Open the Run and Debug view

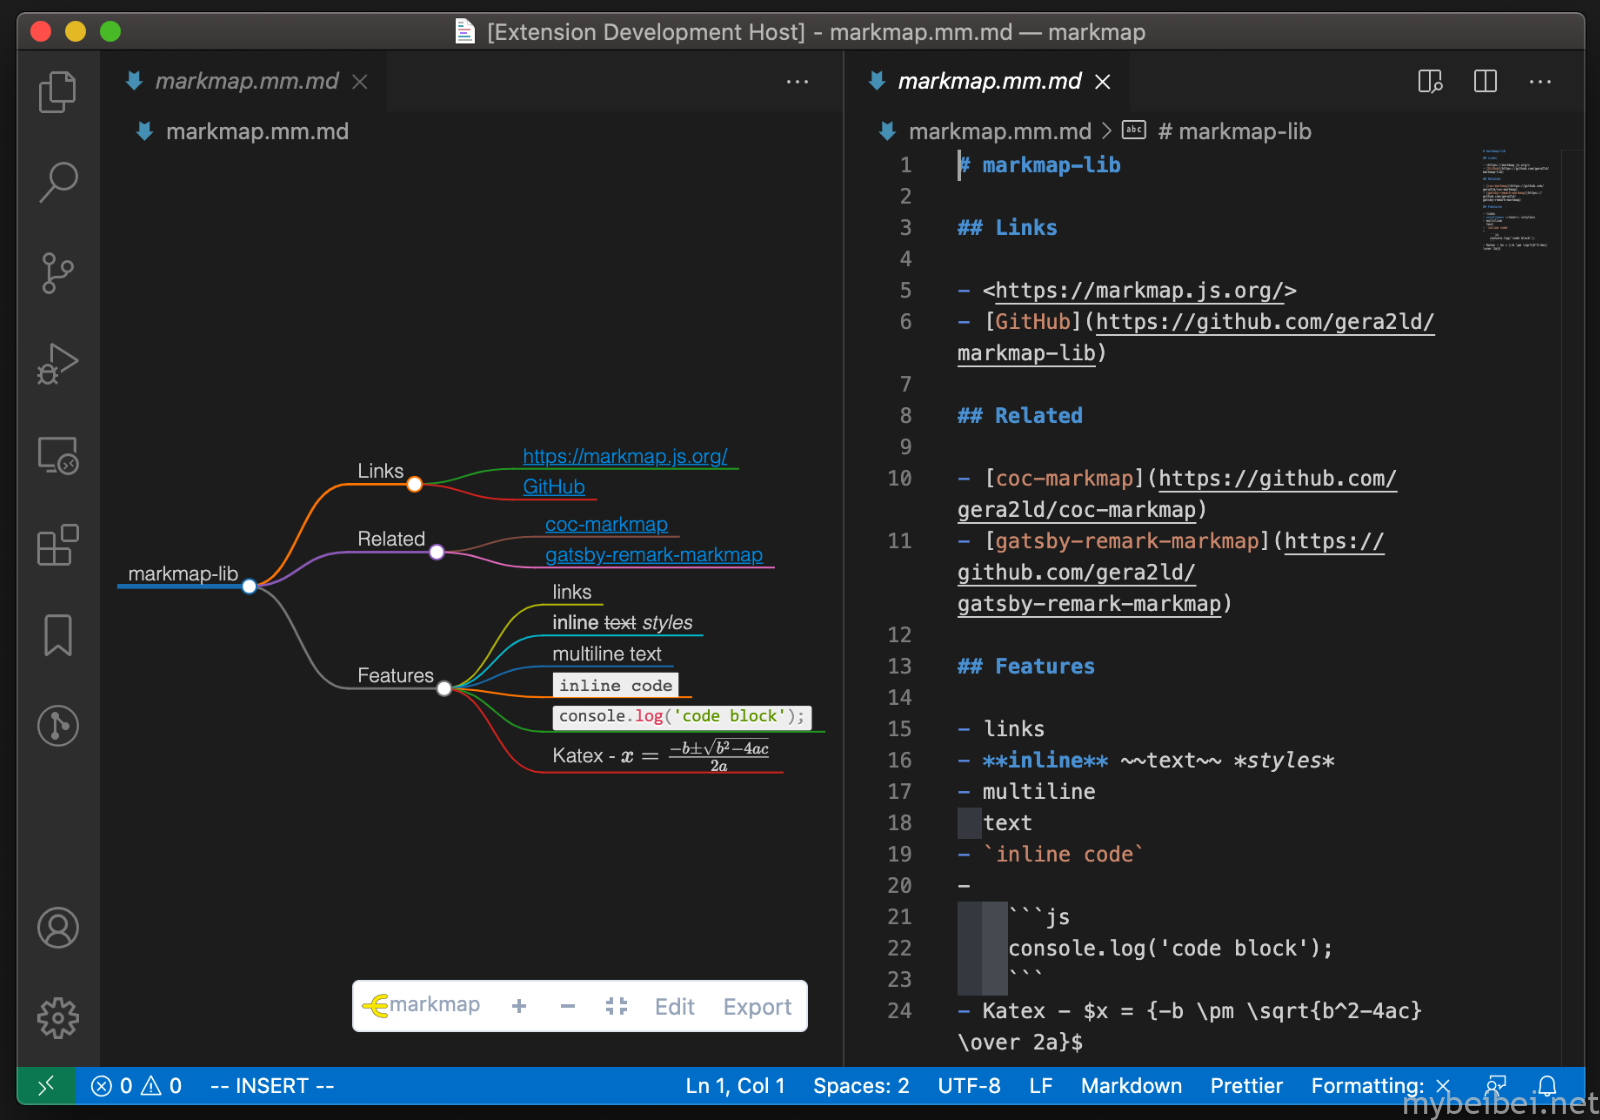point(58,363)
